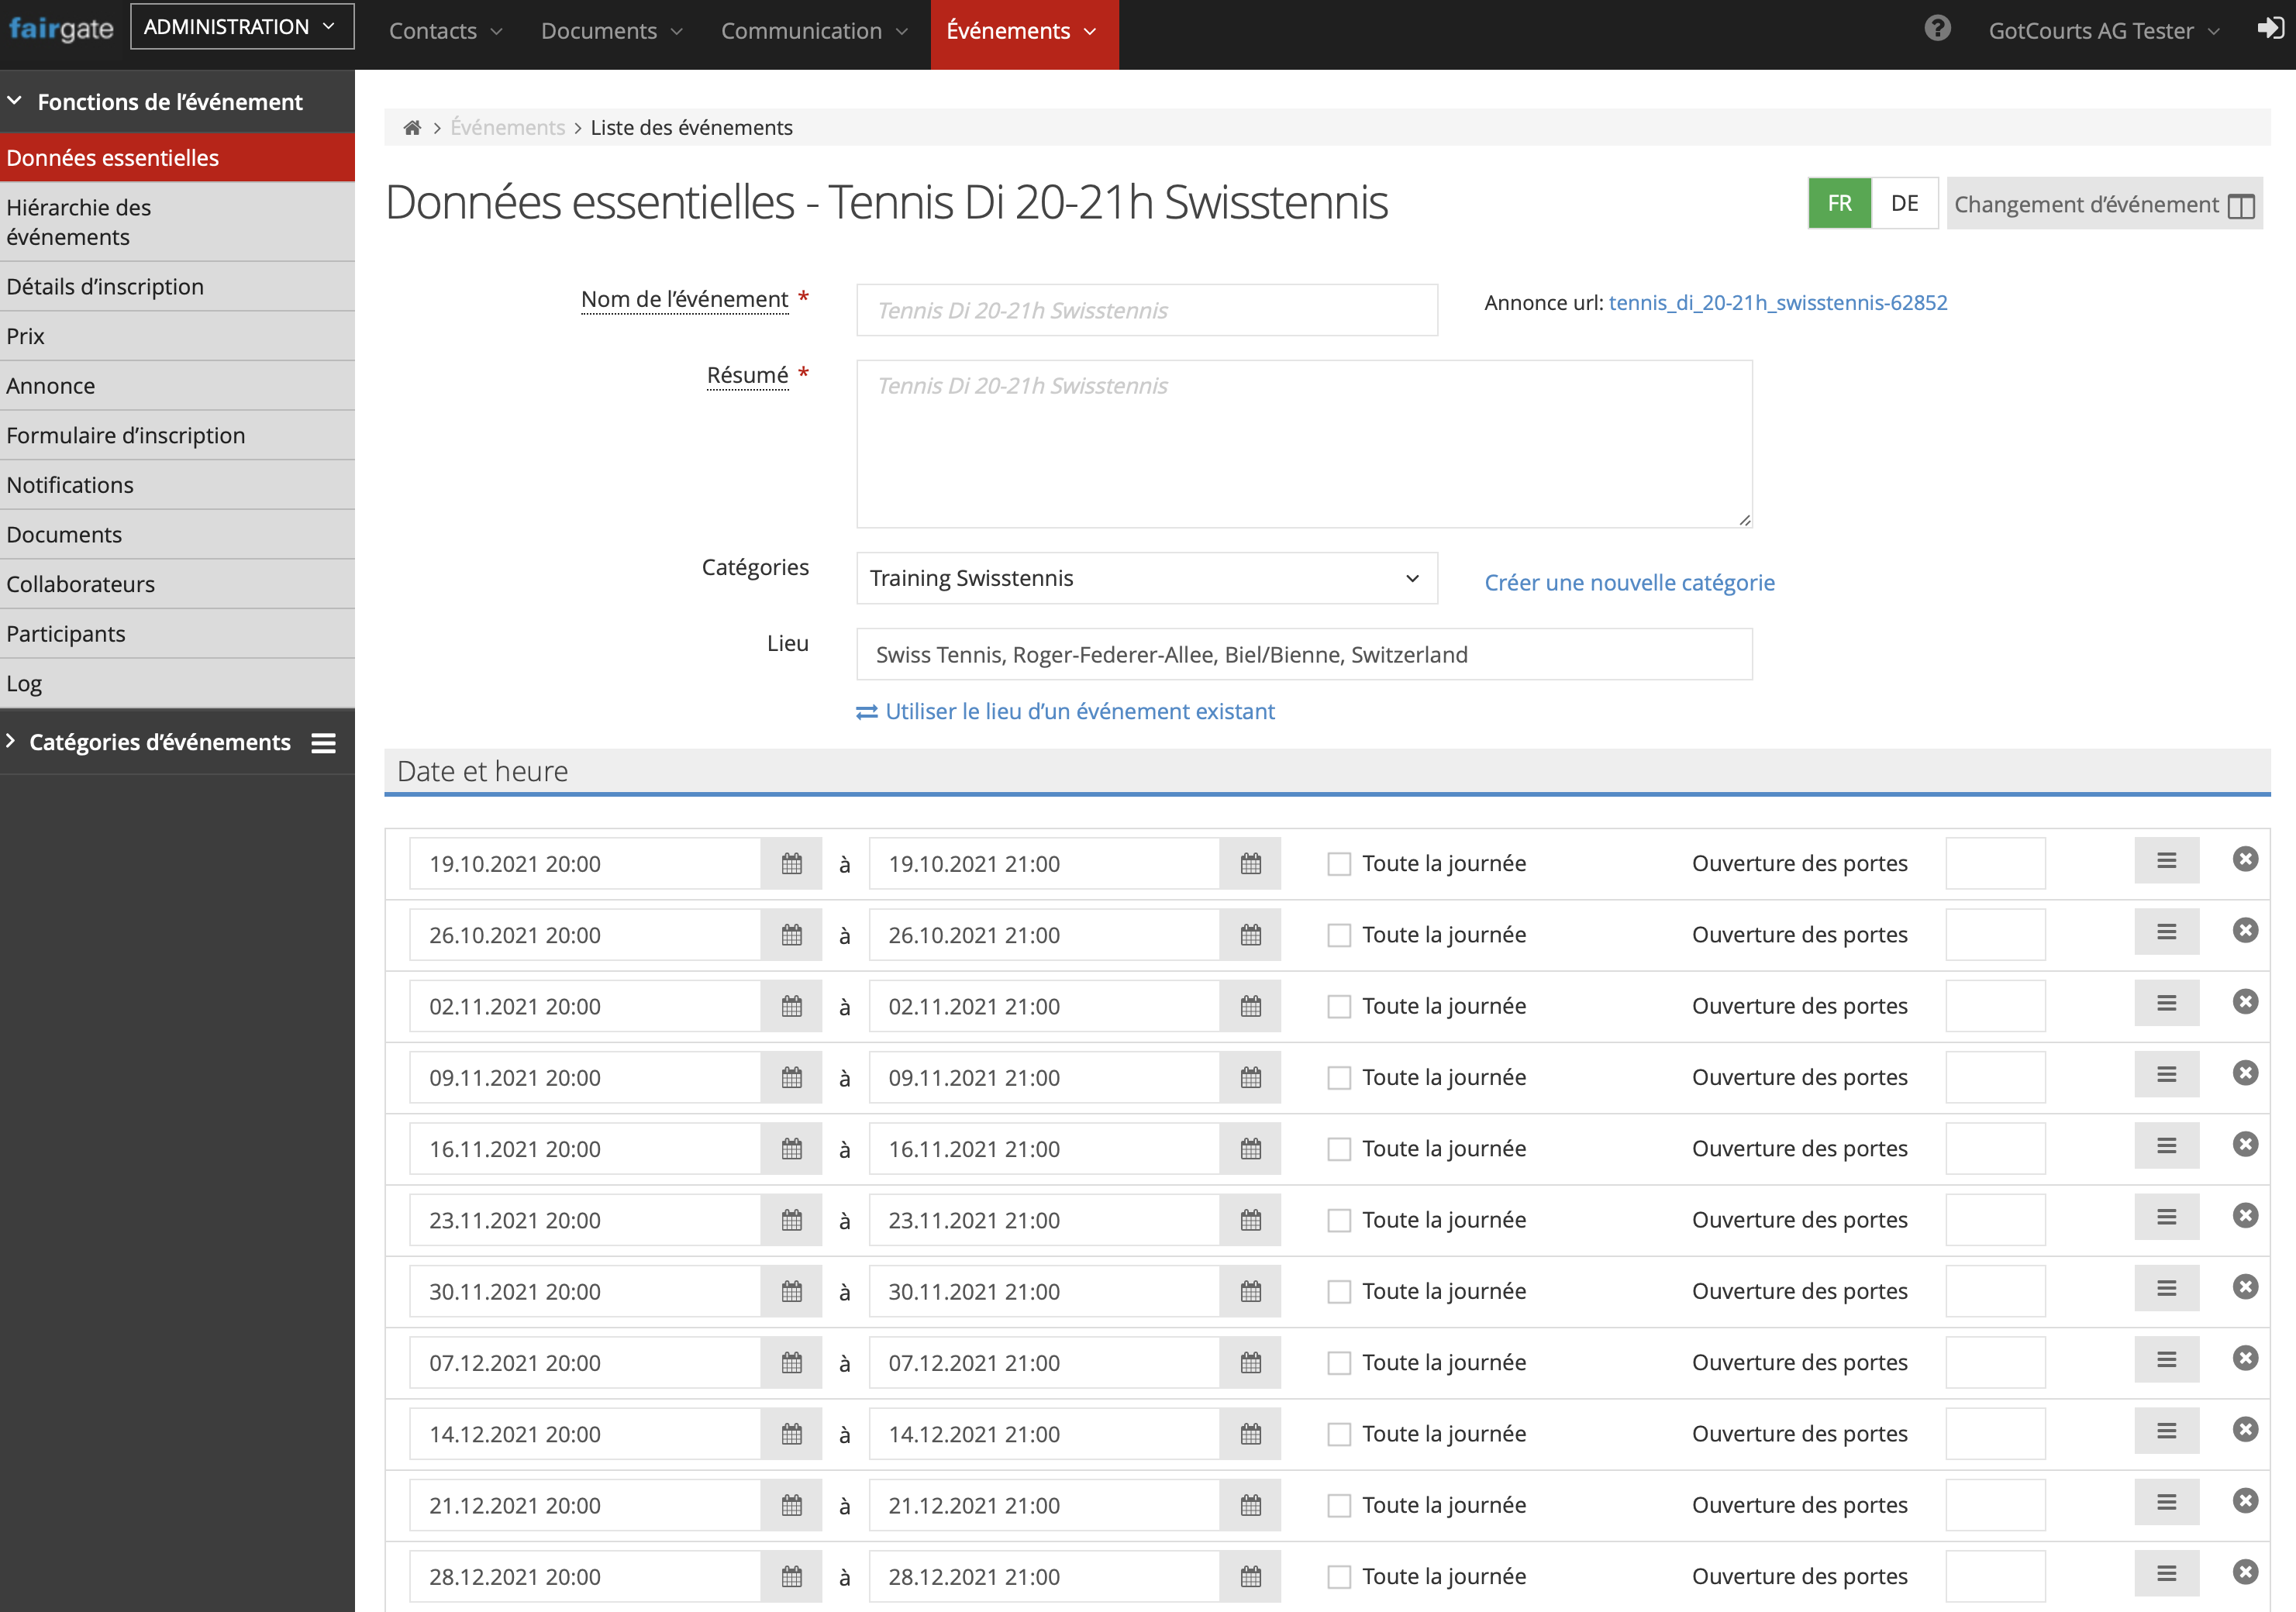
Task: Click the Lieu address field
Action: (x=1303, y=654)
